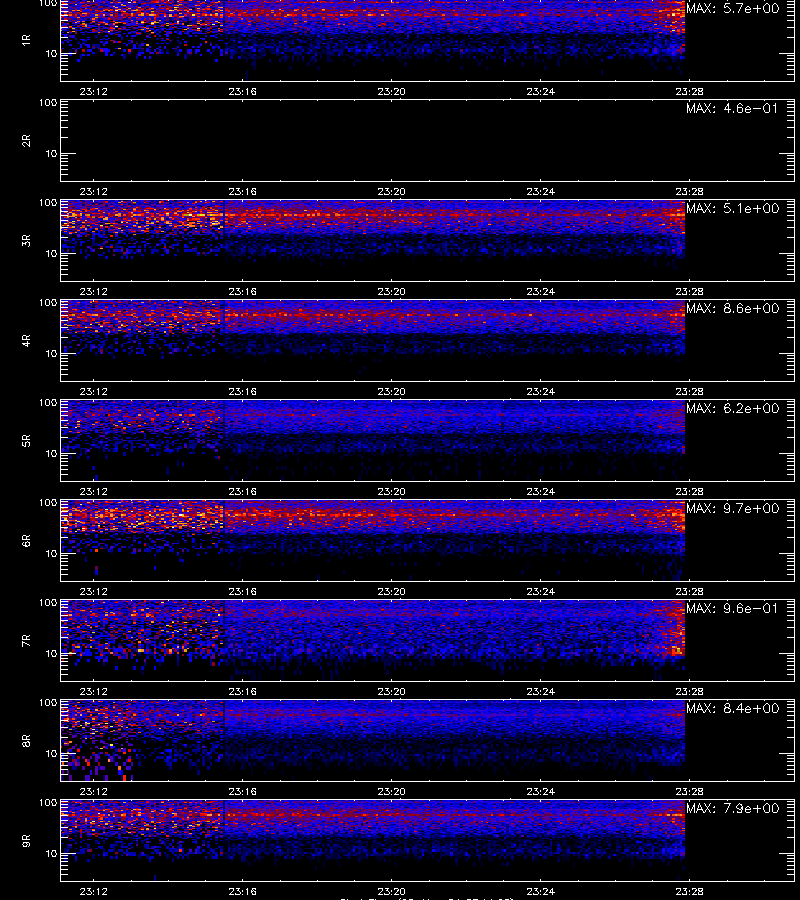Click the 4R panel axis label
The height and width of the screenshot is (900, 800).
click(26, 340)
